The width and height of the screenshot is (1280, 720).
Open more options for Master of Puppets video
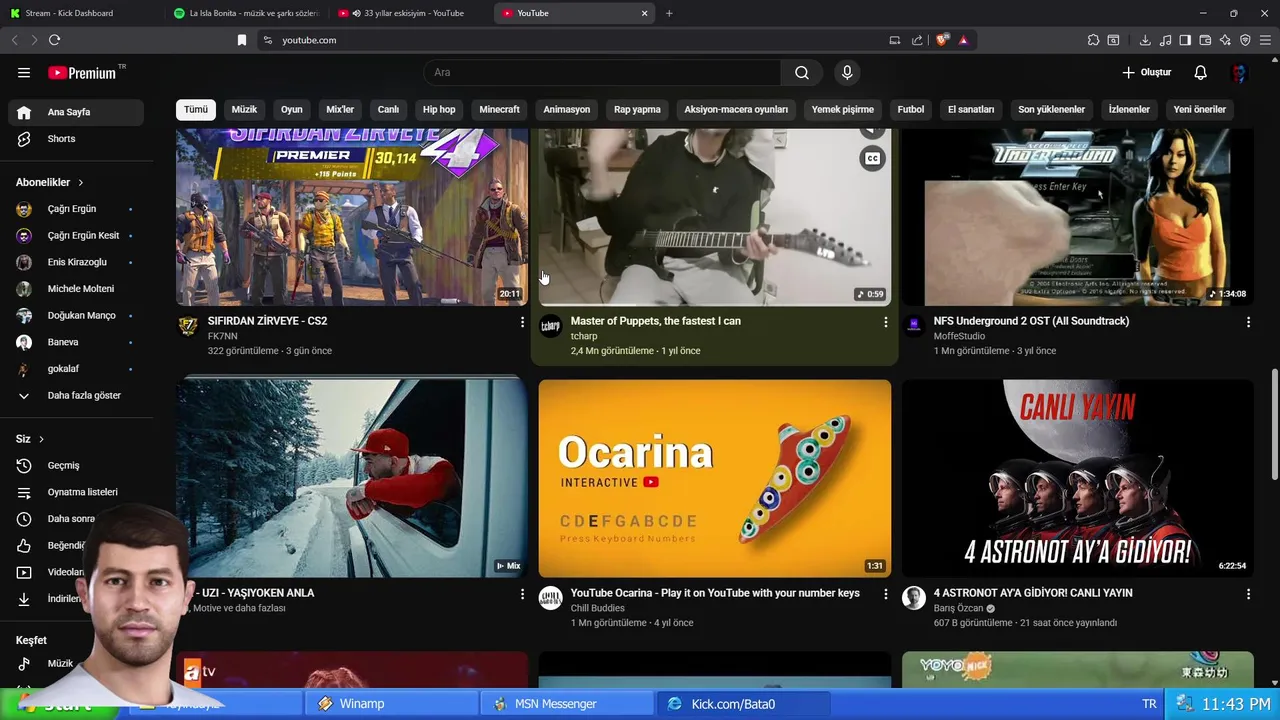point(885,322)
